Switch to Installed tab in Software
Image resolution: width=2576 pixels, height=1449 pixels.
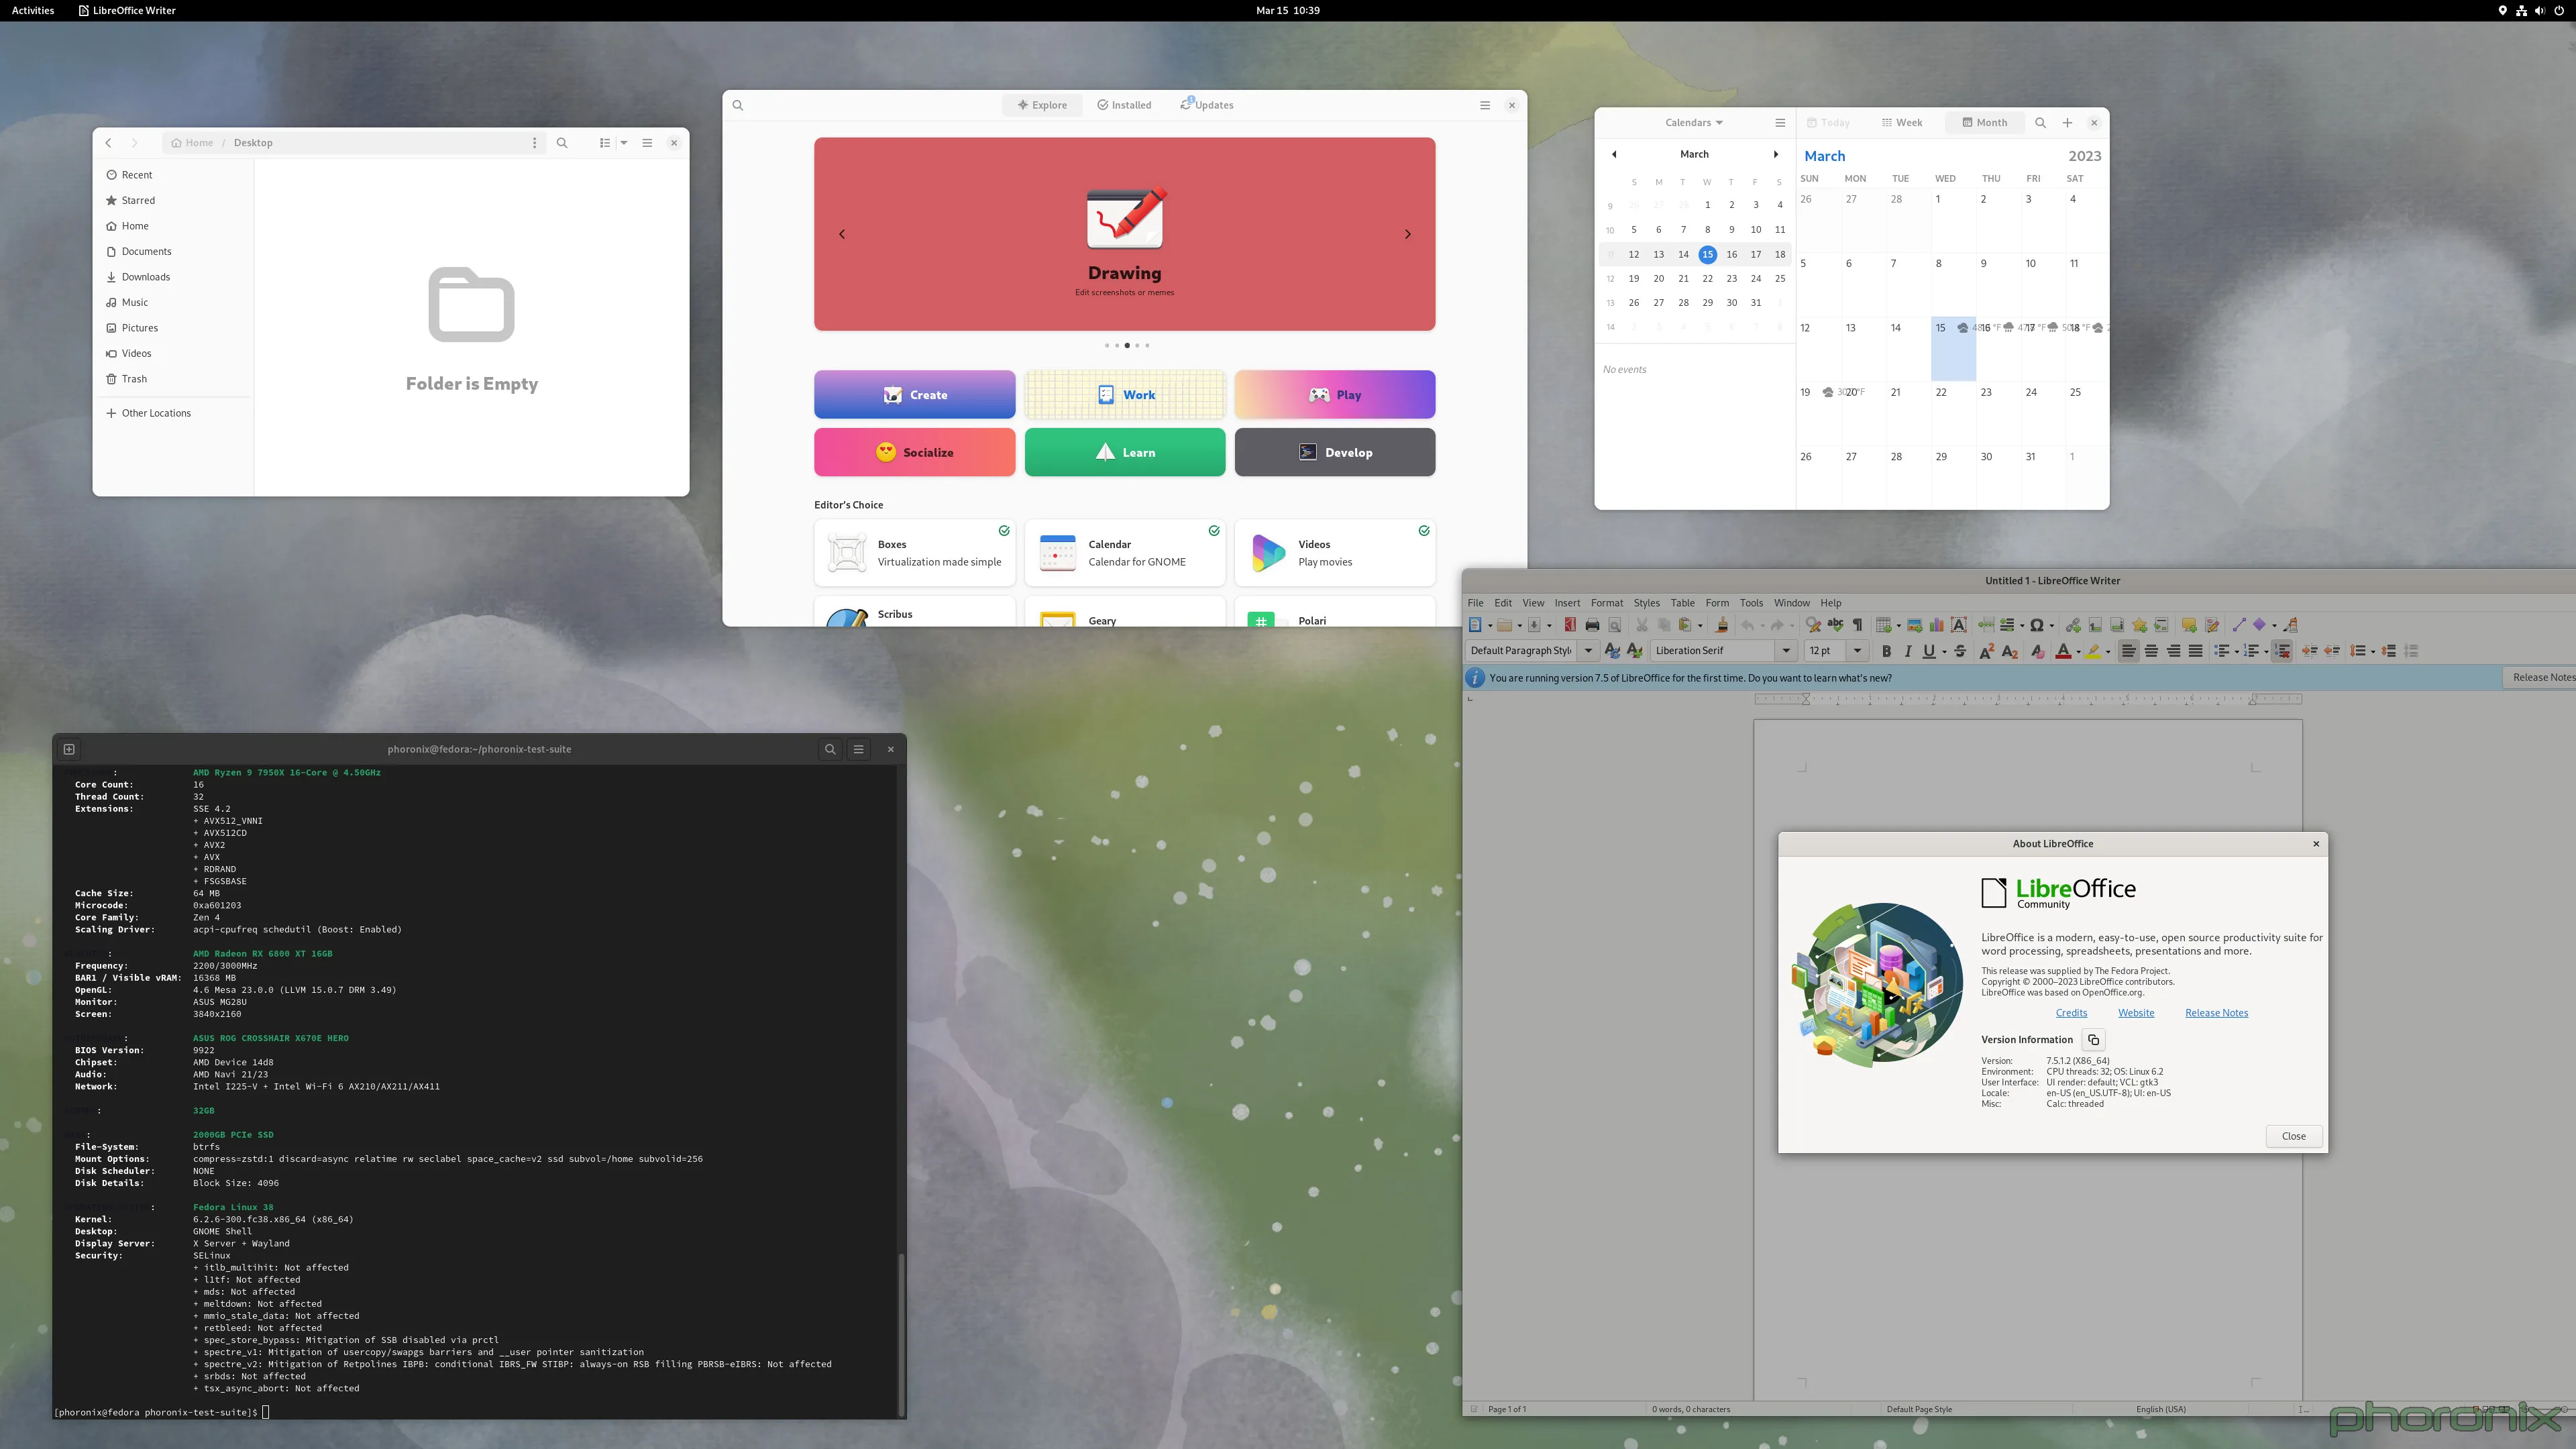coord(1124,105)
